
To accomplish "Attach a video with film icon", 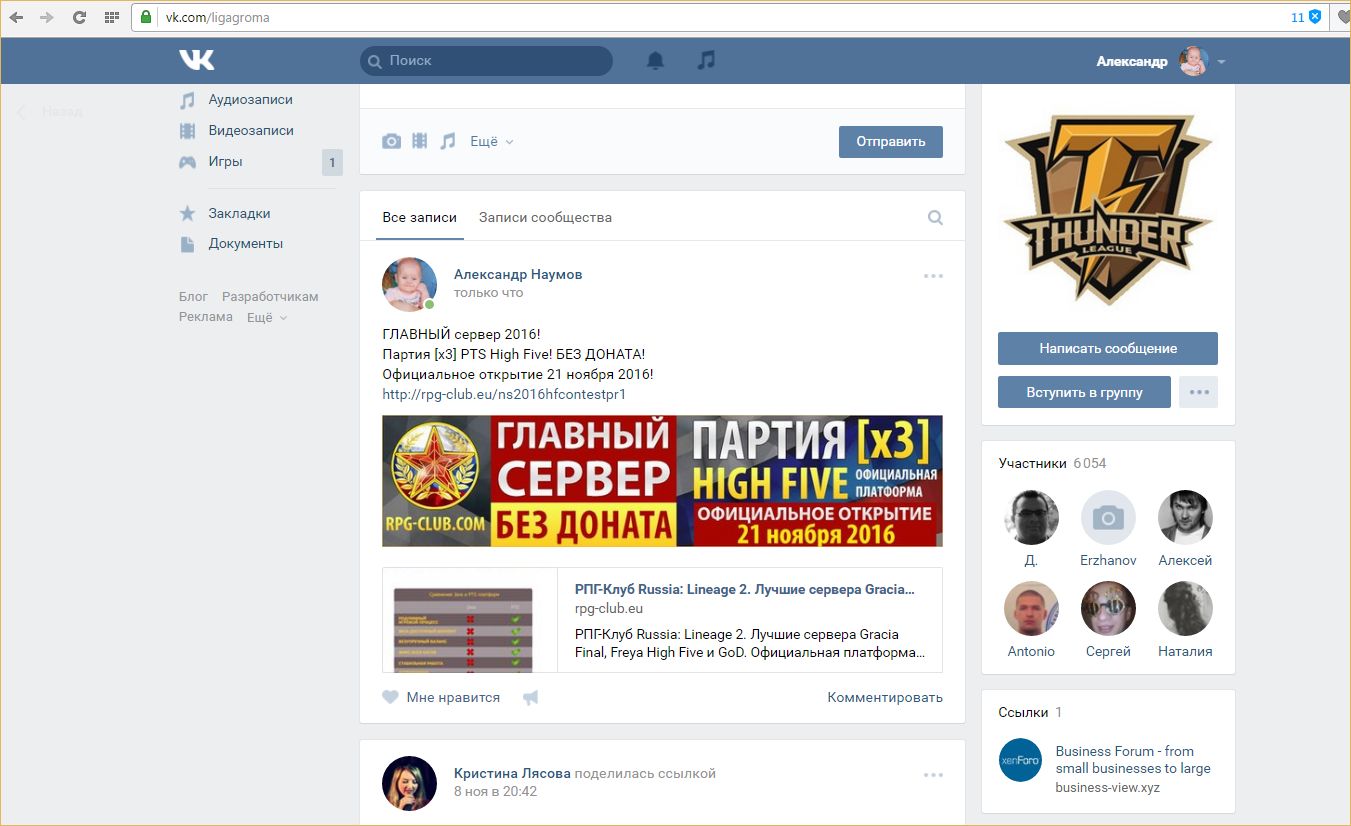I will (x=420, y=142).
